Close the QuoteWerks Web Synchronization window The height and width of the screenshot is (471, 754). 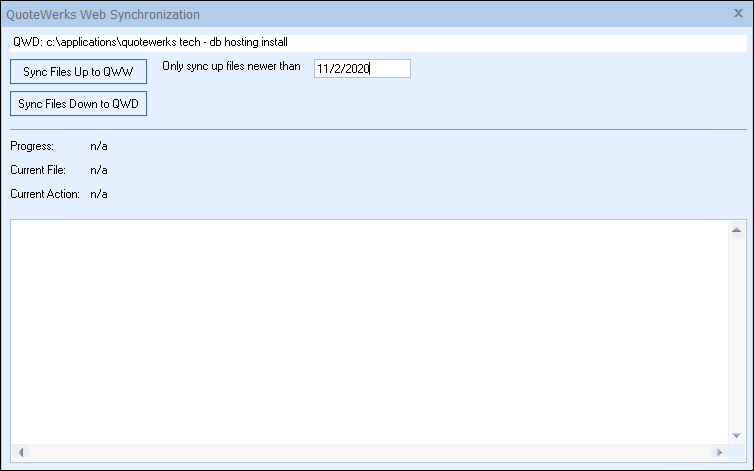point(738,14)
